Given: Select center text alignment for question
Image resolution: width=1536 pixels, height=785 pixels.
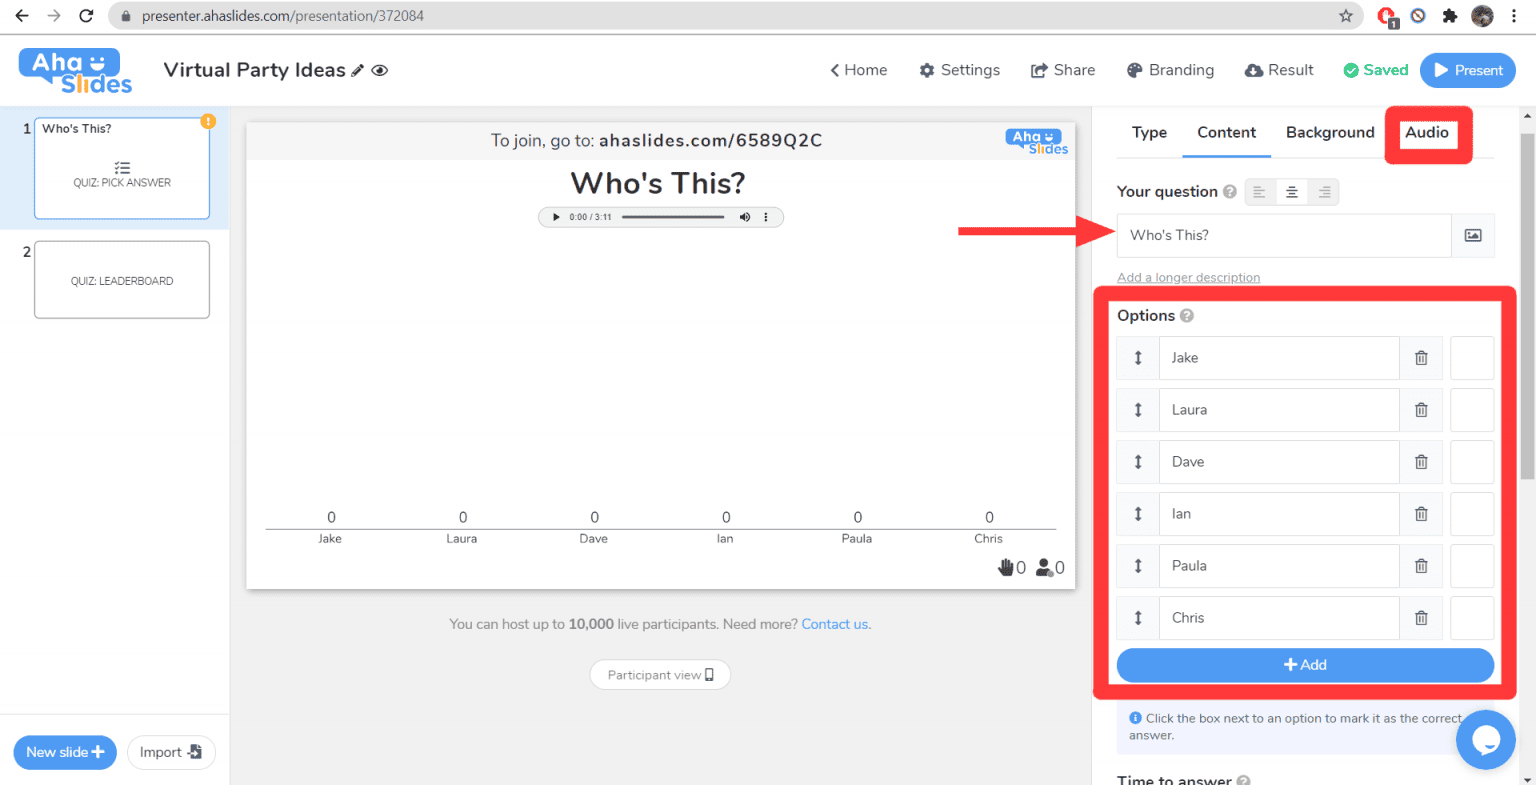Looking at the screenshot, I should (1291, 192).
